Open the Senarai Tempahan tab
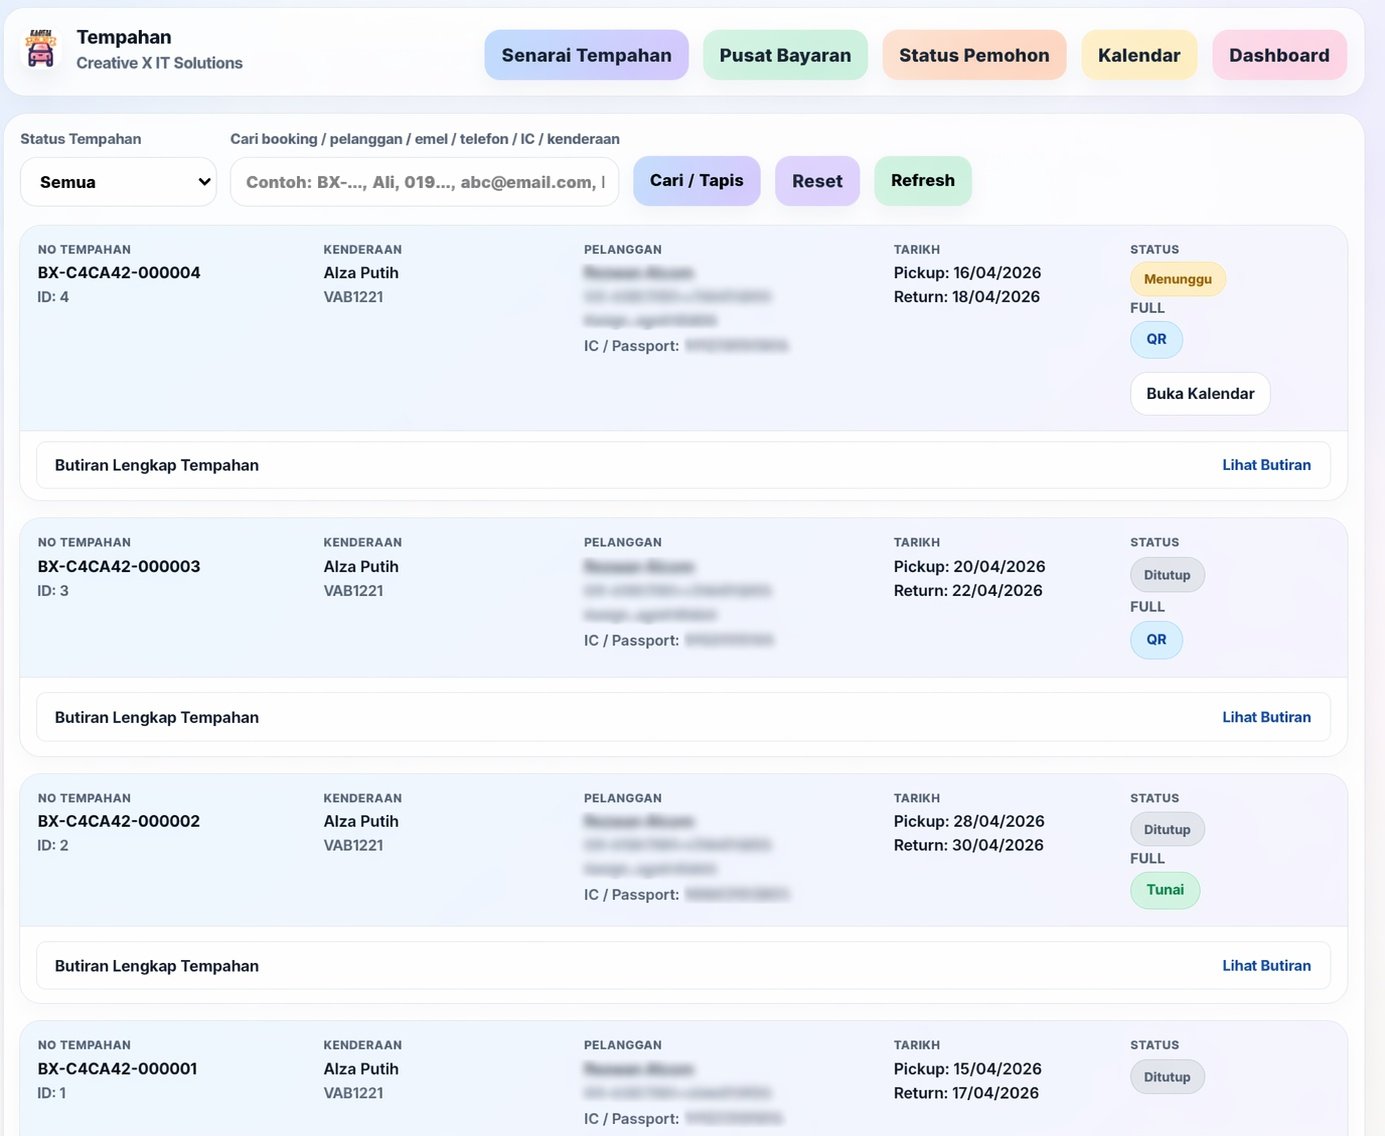Viewport: 1385px width, 1136px height. click(x=586, y=55)
